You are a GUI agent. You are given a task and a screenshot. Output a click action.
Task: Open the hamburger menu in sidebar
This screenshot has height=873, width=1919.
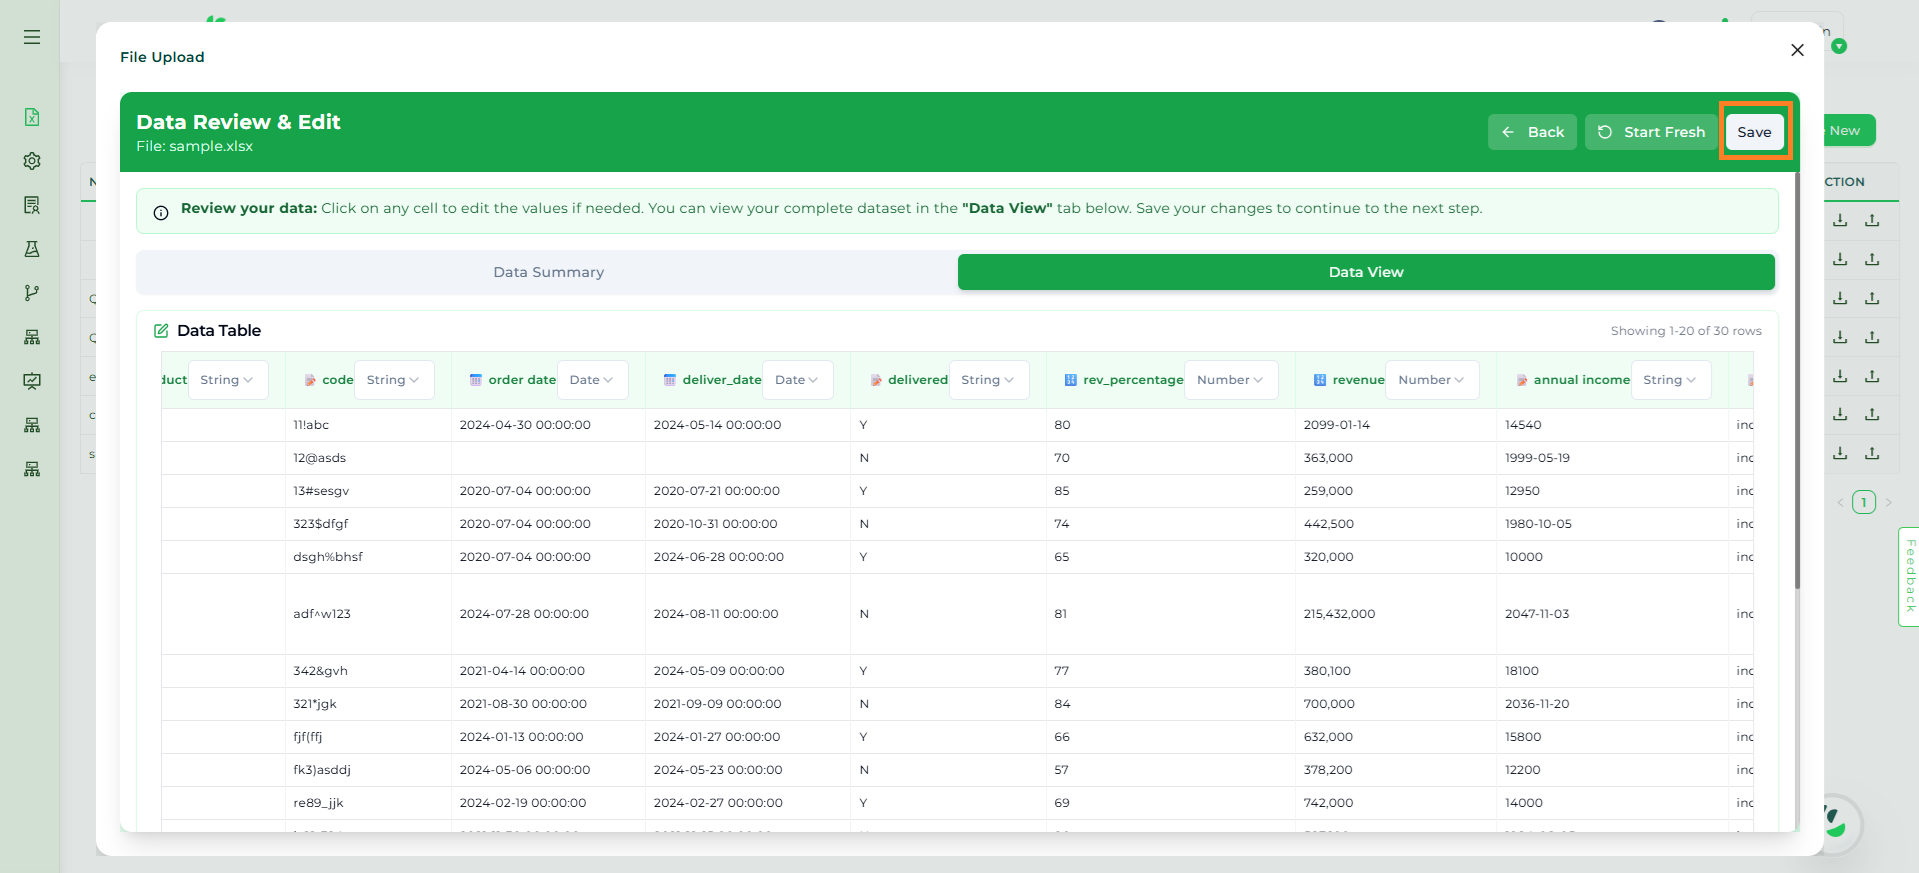(32, 37)
